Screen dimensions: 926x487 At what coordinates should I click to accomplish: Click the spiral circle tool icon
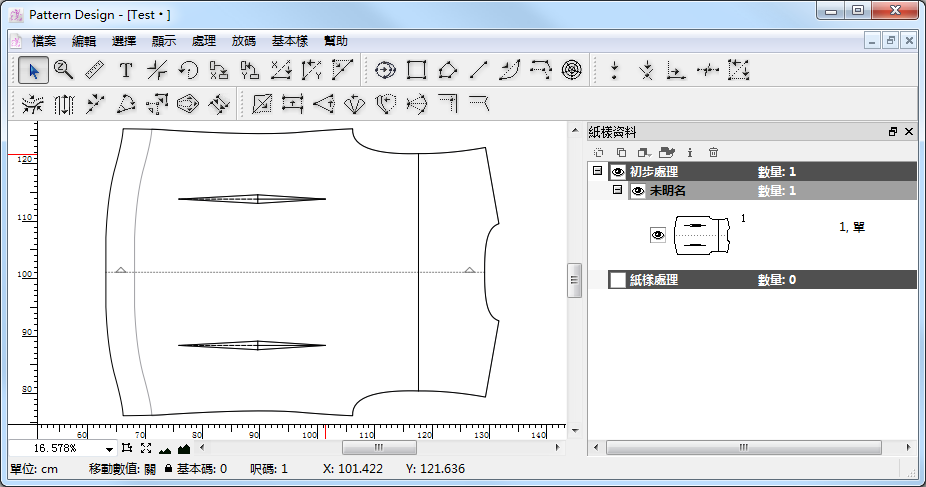[572, 70]
